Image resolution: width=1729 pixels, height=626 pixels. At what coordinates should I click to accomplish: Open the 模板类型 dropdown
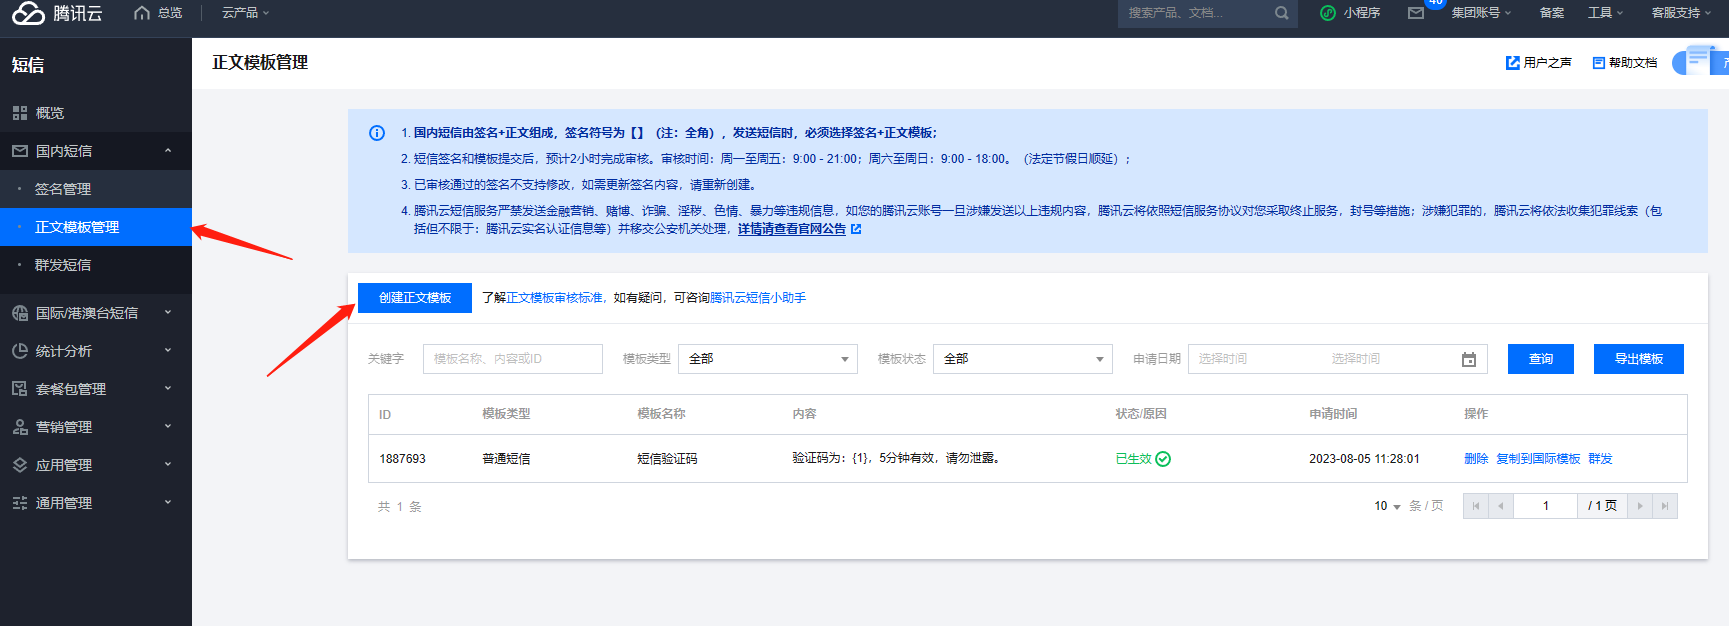click(x=768, y=359)
